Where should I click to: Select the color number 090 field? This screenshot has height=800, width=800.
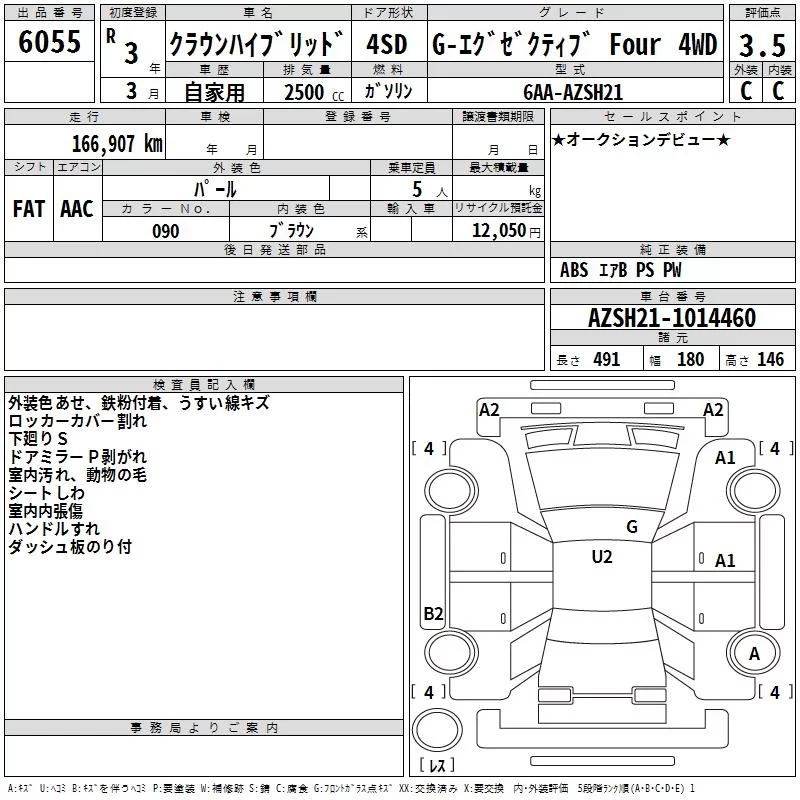pos(166,231)
